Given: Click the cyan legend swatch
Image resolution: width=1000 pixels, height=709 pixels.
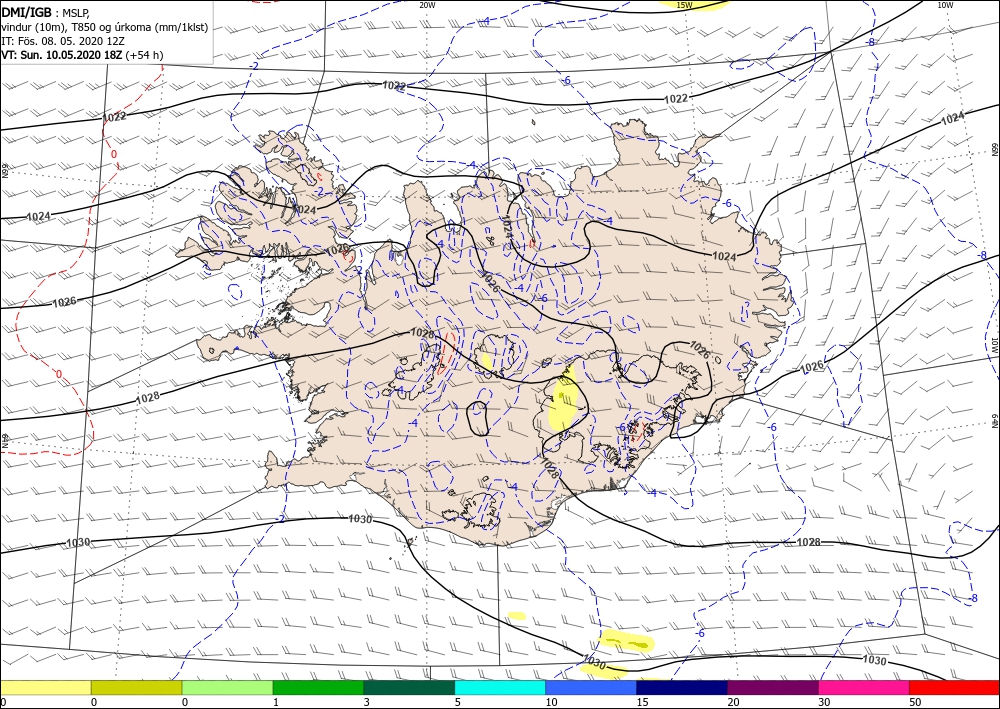Looking at the screenshot, I should tap(500, 687).
